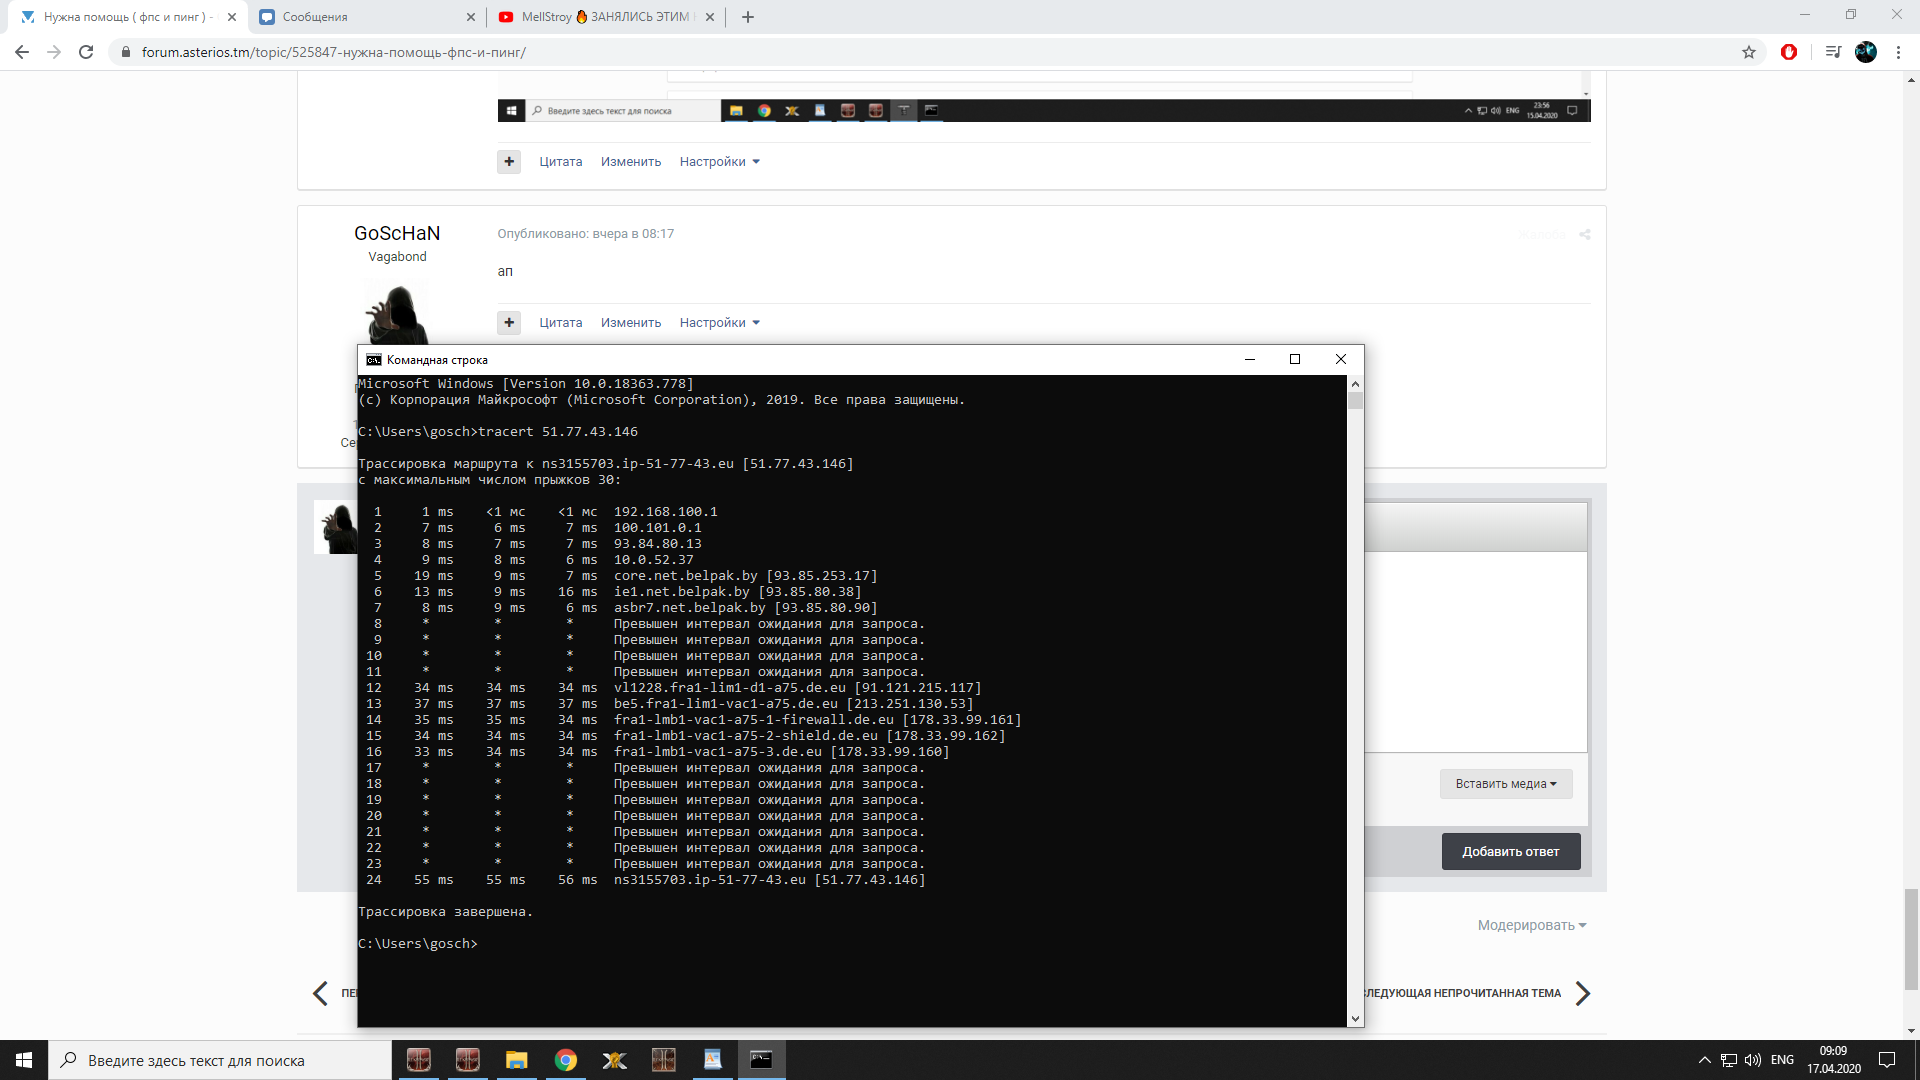Open the taskbar clock and date
The image size is (1920, 1080).
tap(1833, 1060)
